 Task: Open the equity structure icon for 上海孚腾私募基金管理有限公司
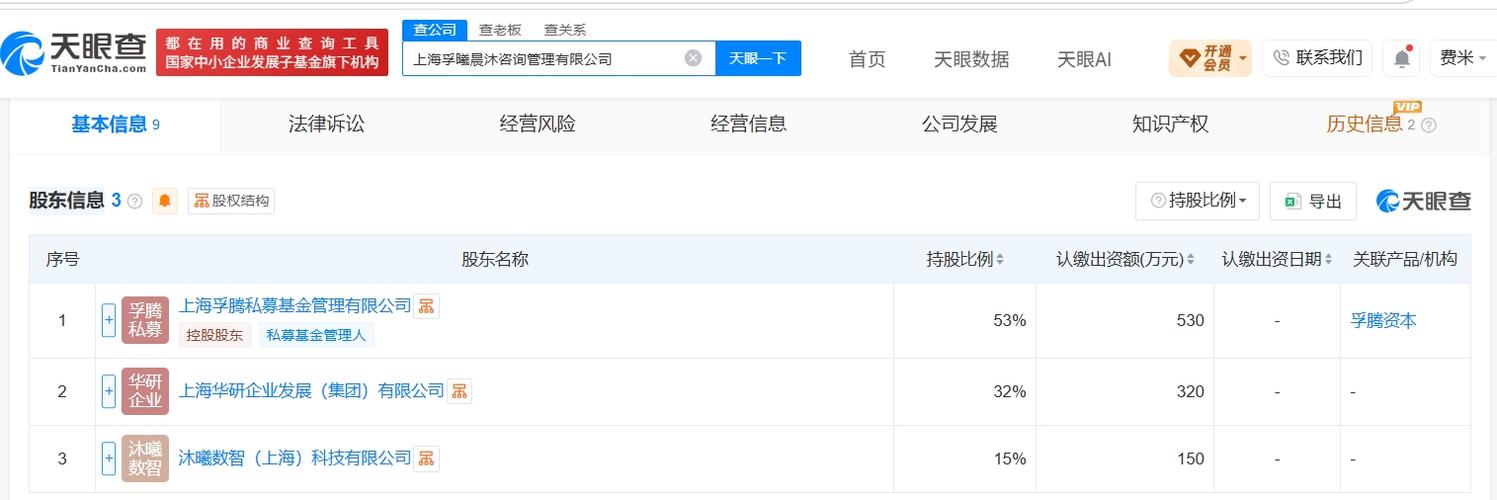click(426, 306)
